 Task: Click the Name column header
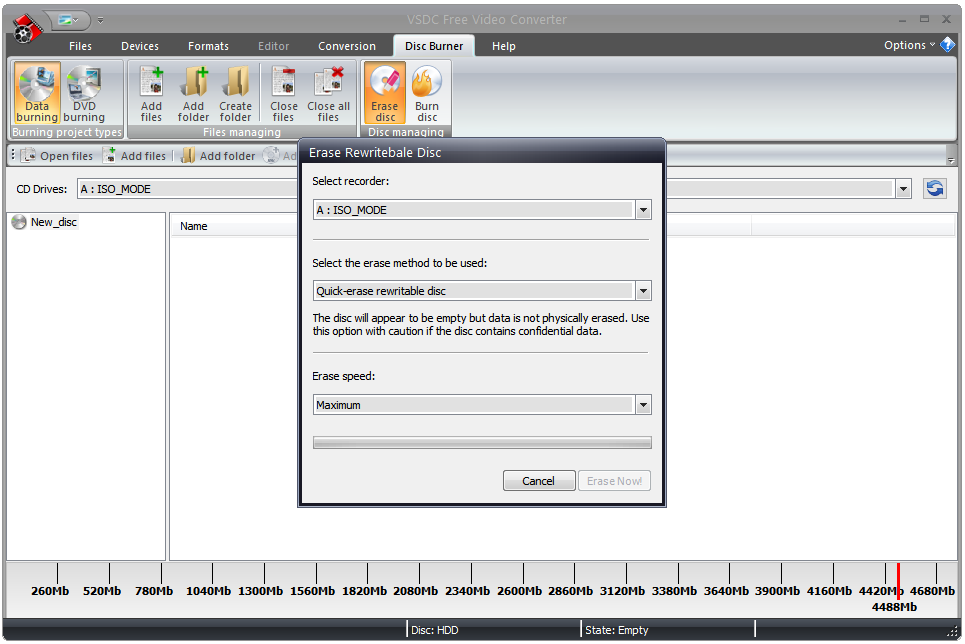point(194,226)
